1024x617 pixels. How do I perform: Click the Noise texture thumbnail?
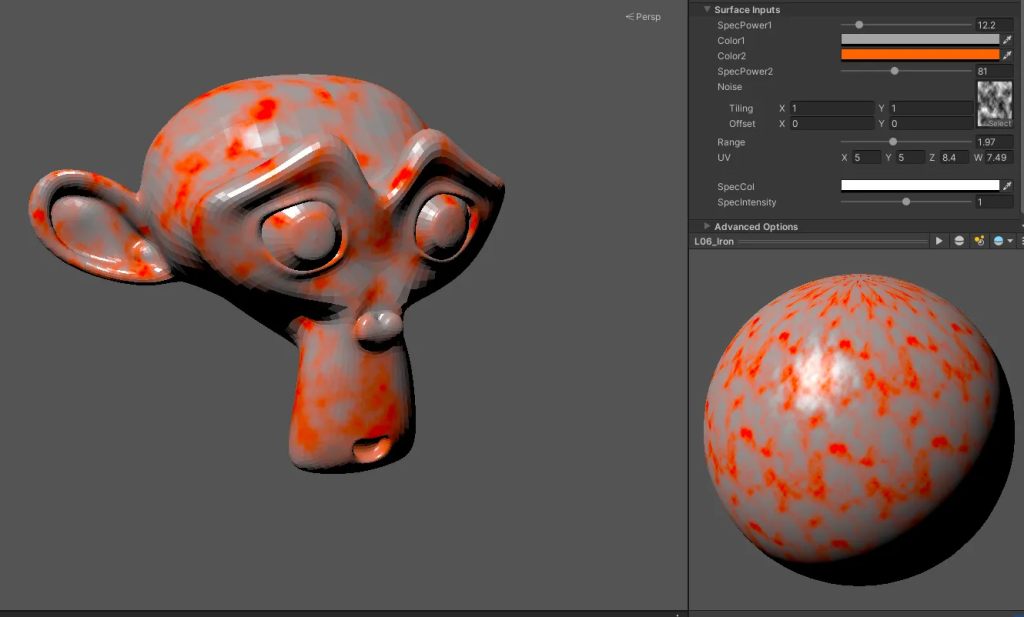(x=994, y=99)
